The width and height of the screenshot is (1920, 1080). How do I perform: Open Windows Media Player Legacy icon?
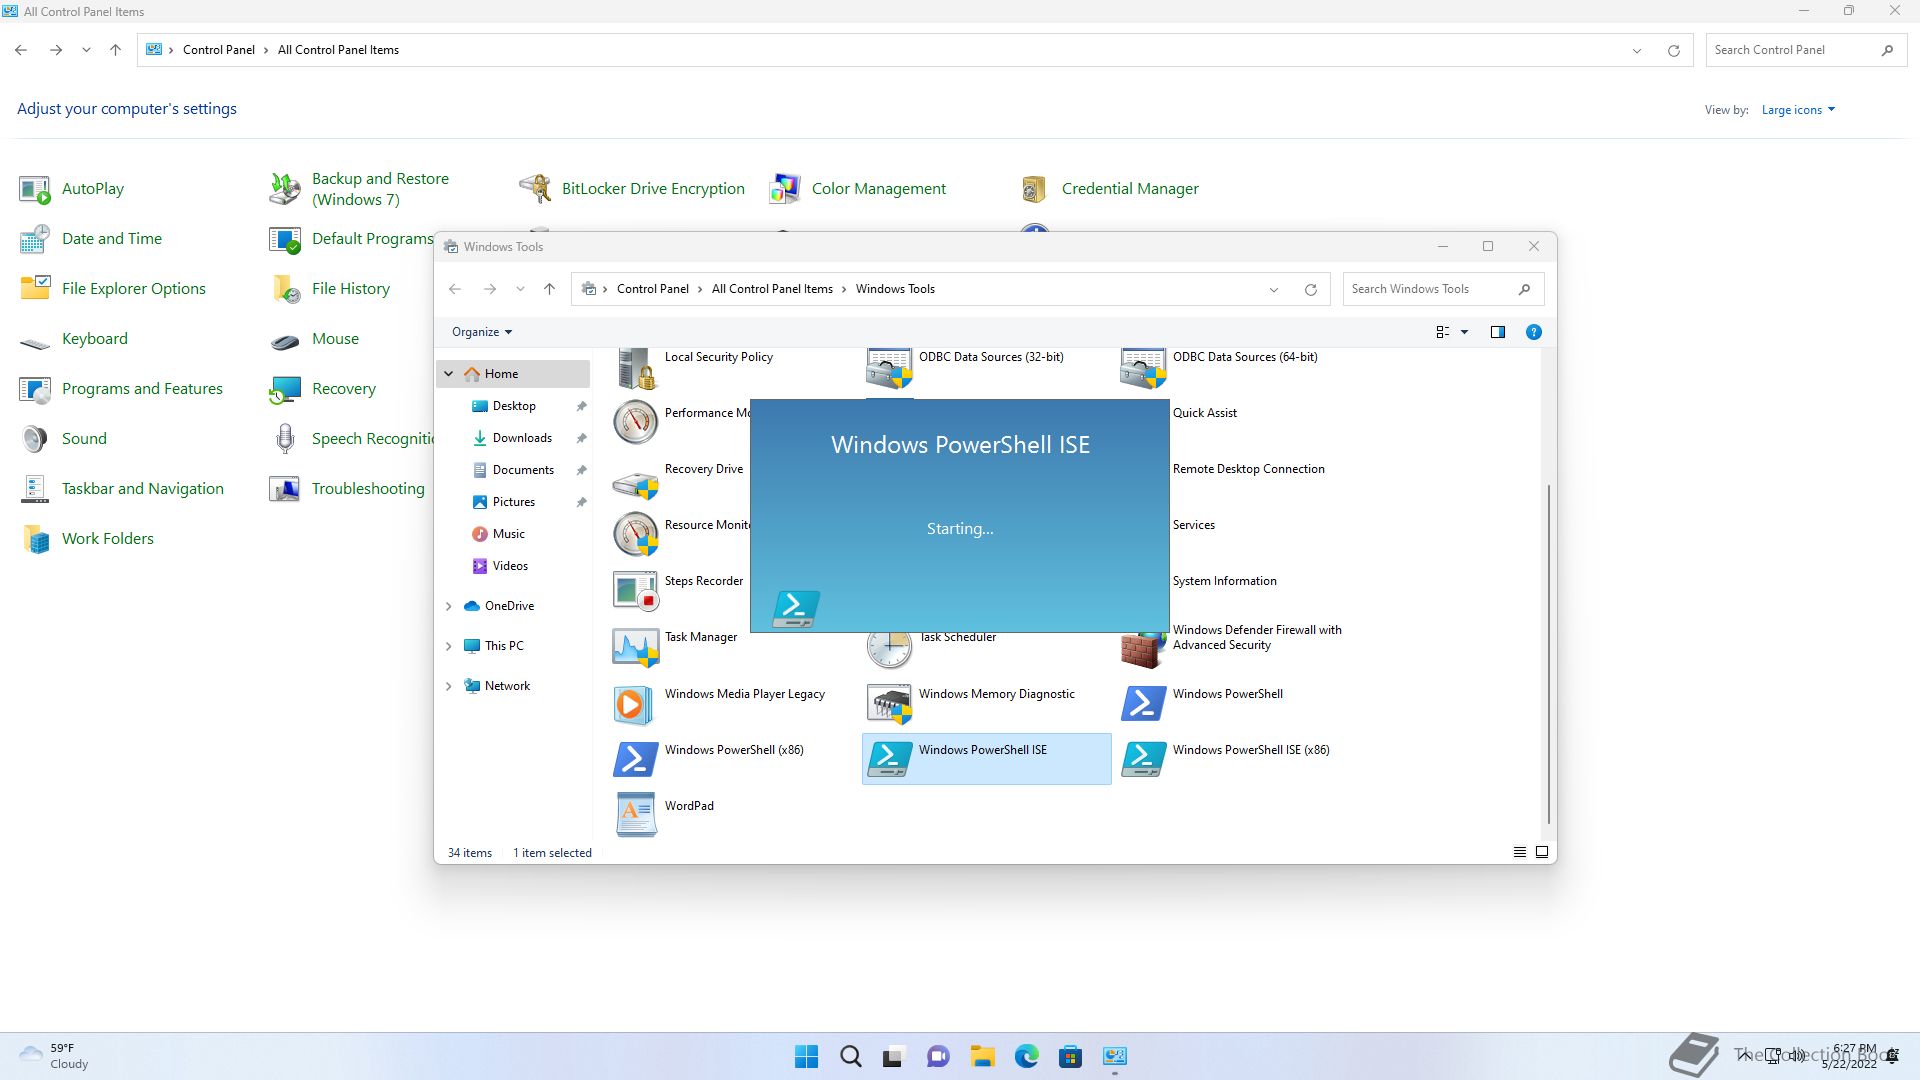coord(635,703)
